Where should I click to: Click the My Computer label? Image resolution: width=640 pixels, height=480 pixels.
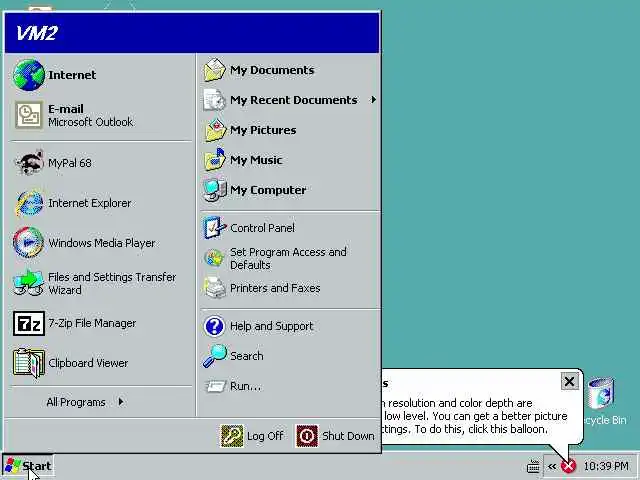tap(268, 190)
